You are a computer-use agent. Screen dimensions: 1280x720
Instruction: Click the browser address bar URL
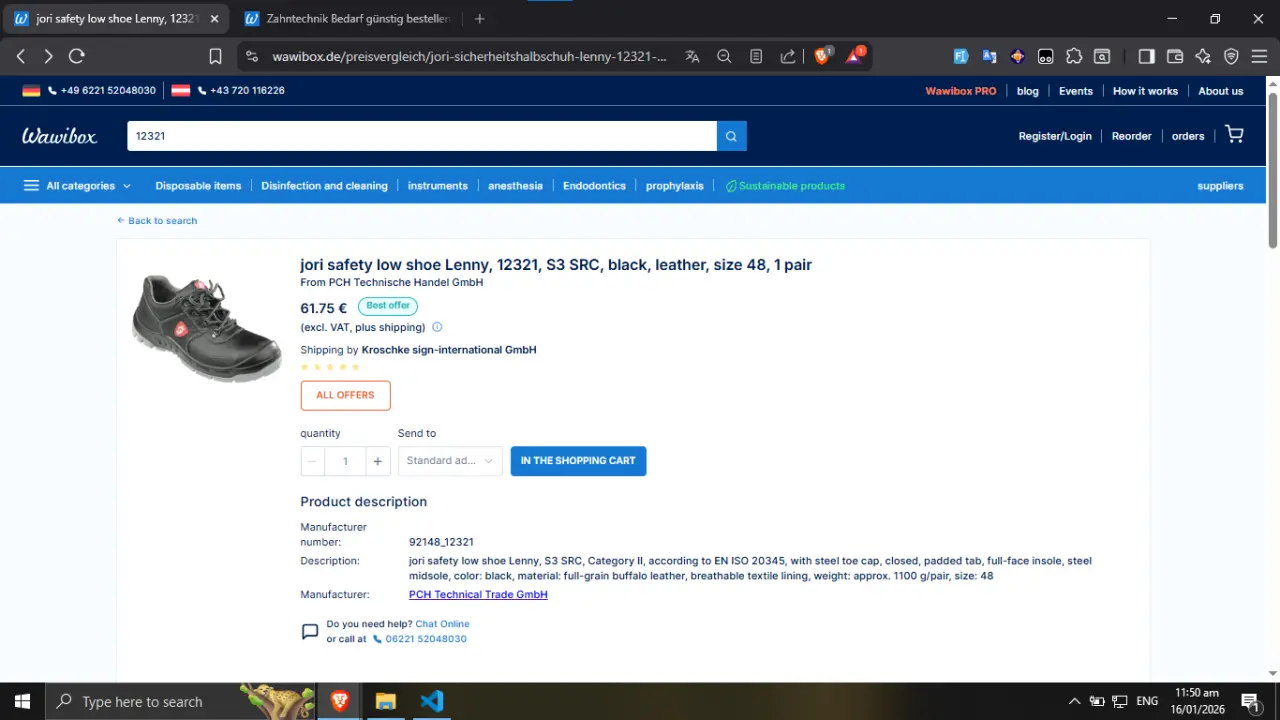coord(469,57)
